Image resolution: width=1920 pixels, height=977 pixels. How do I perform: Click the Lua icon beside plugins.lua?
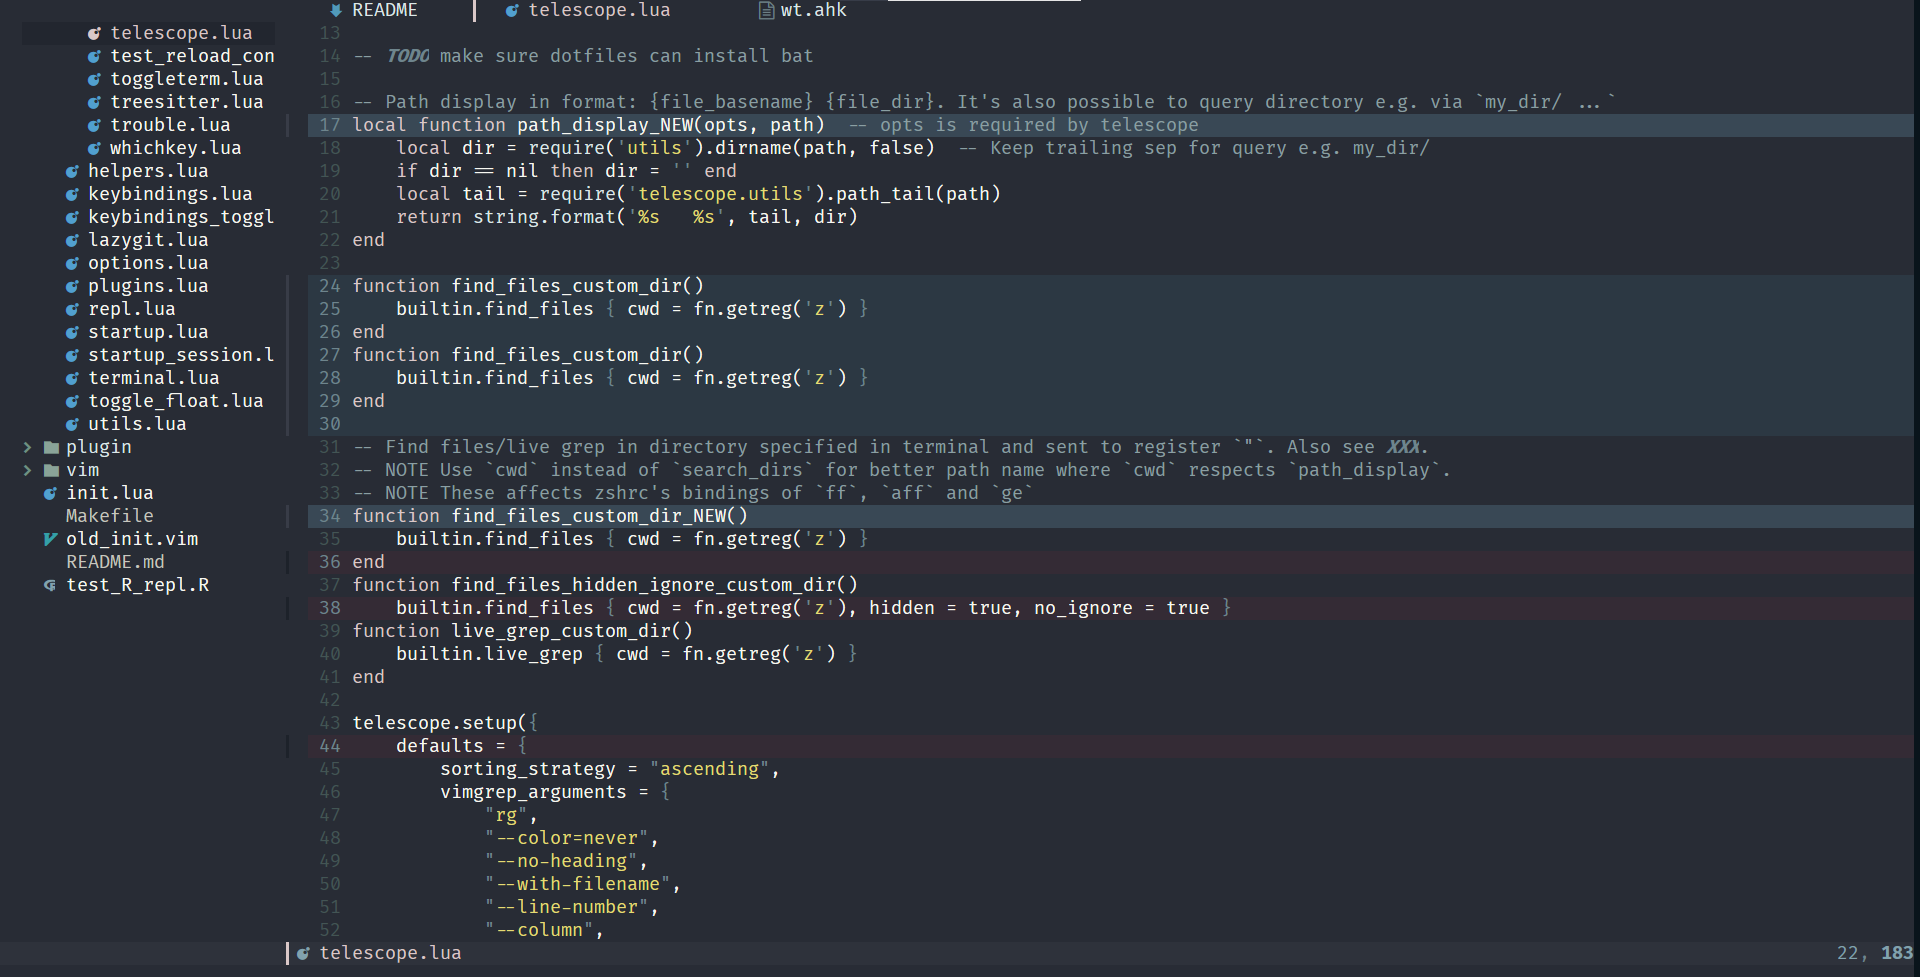coord(72,286)
